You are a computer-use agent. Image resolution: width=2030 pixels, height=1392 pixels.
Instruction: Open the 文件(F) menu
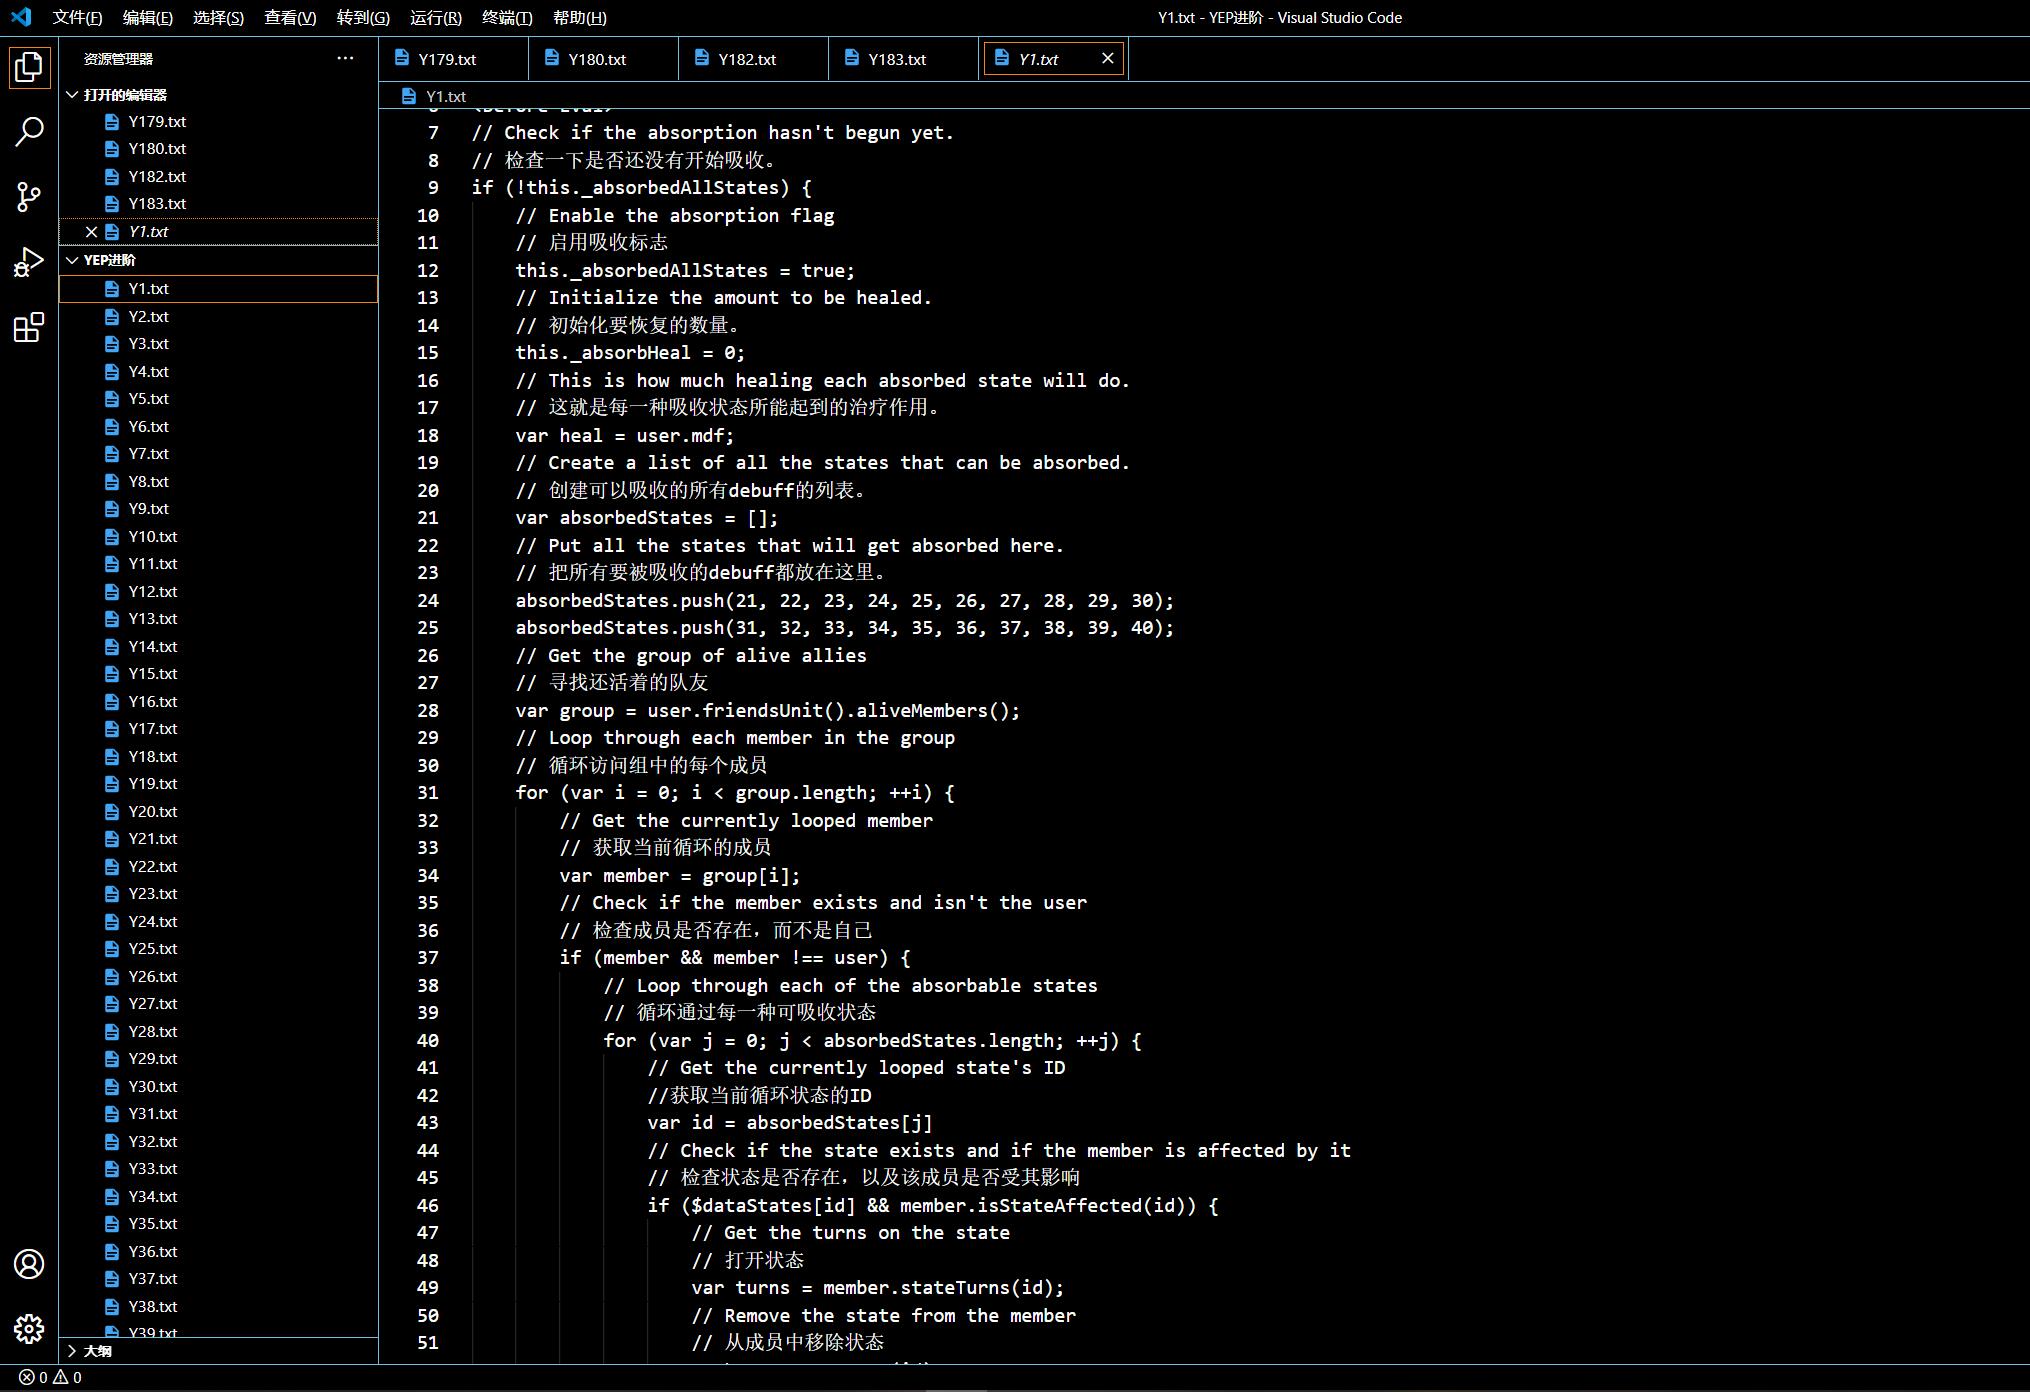coord(77,17)
